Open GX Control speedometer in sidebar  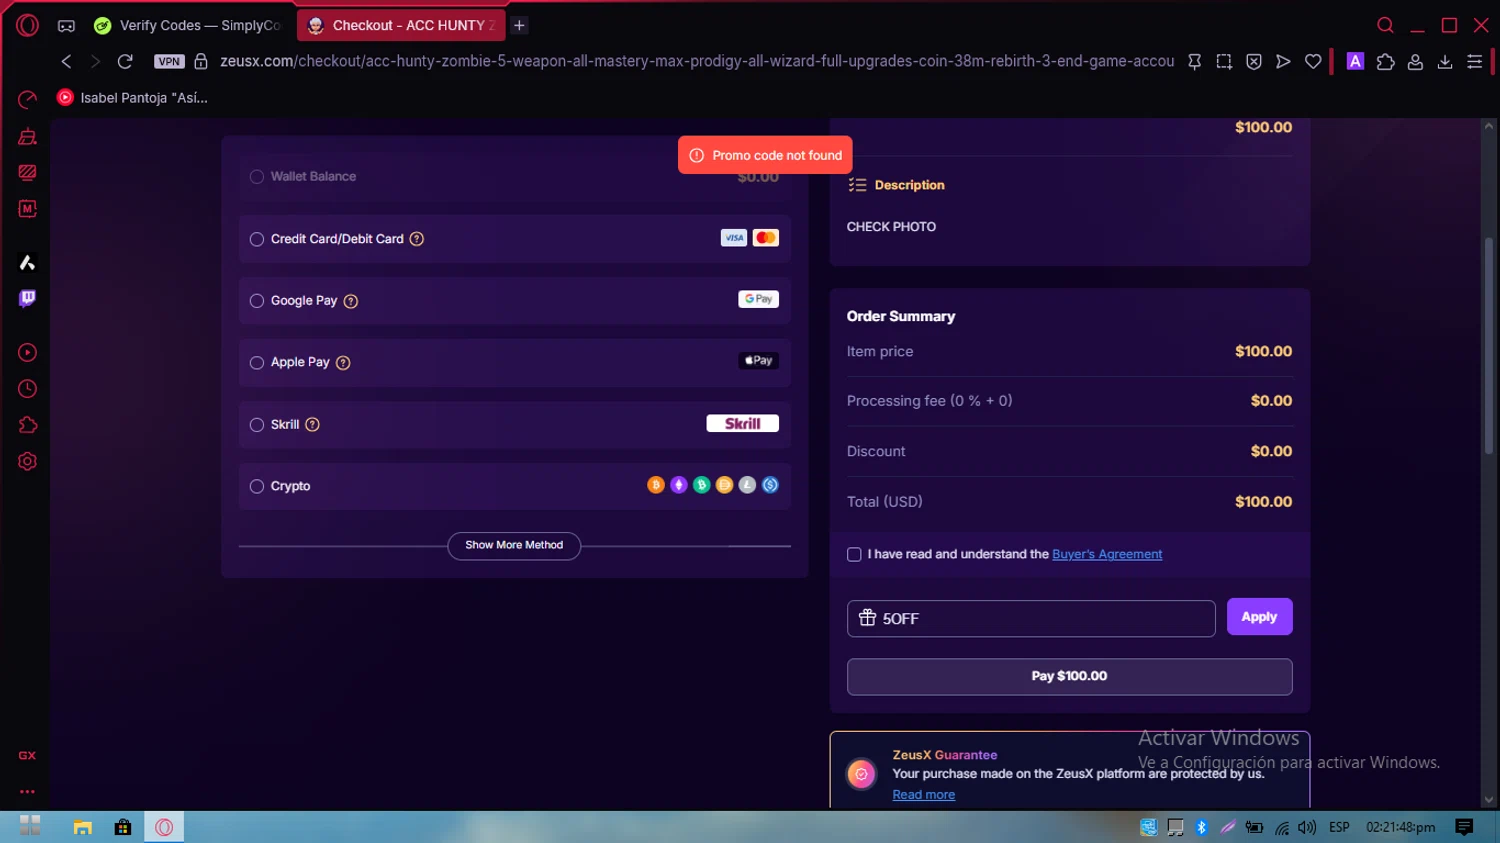coord(27,99)
